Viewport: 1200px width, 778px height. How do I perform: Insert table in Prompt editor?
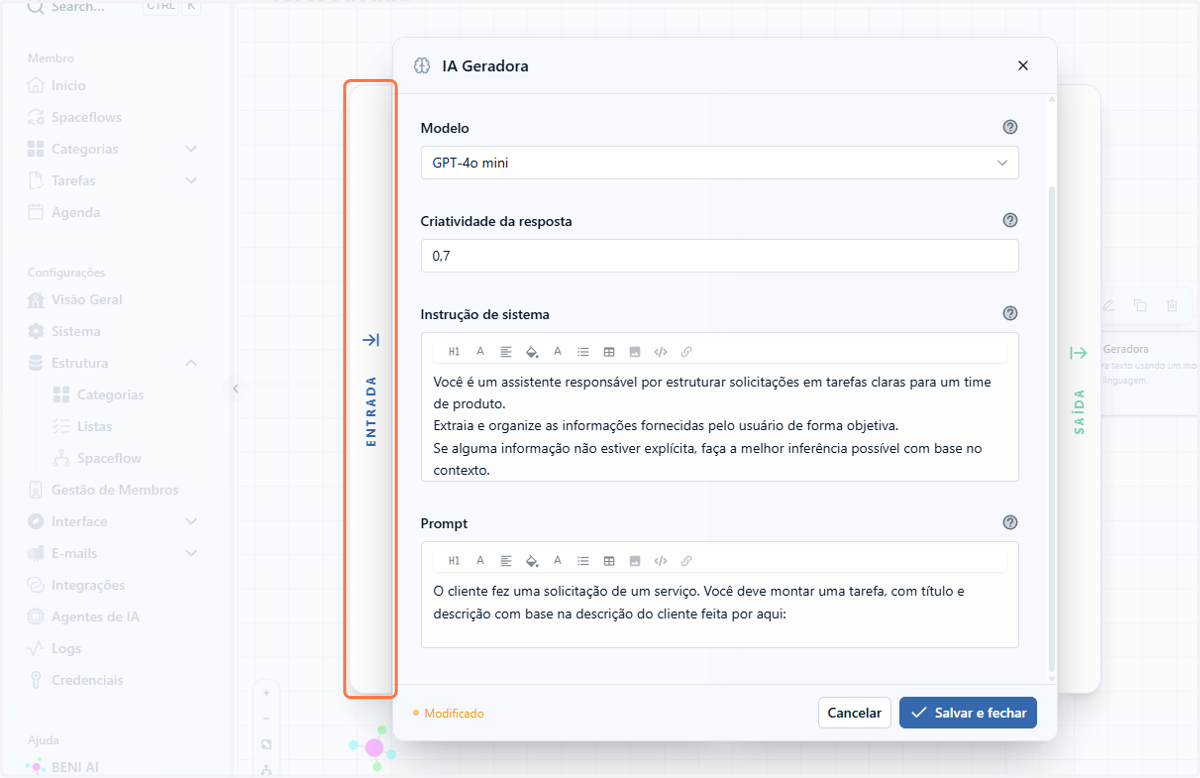pos(609,561)
